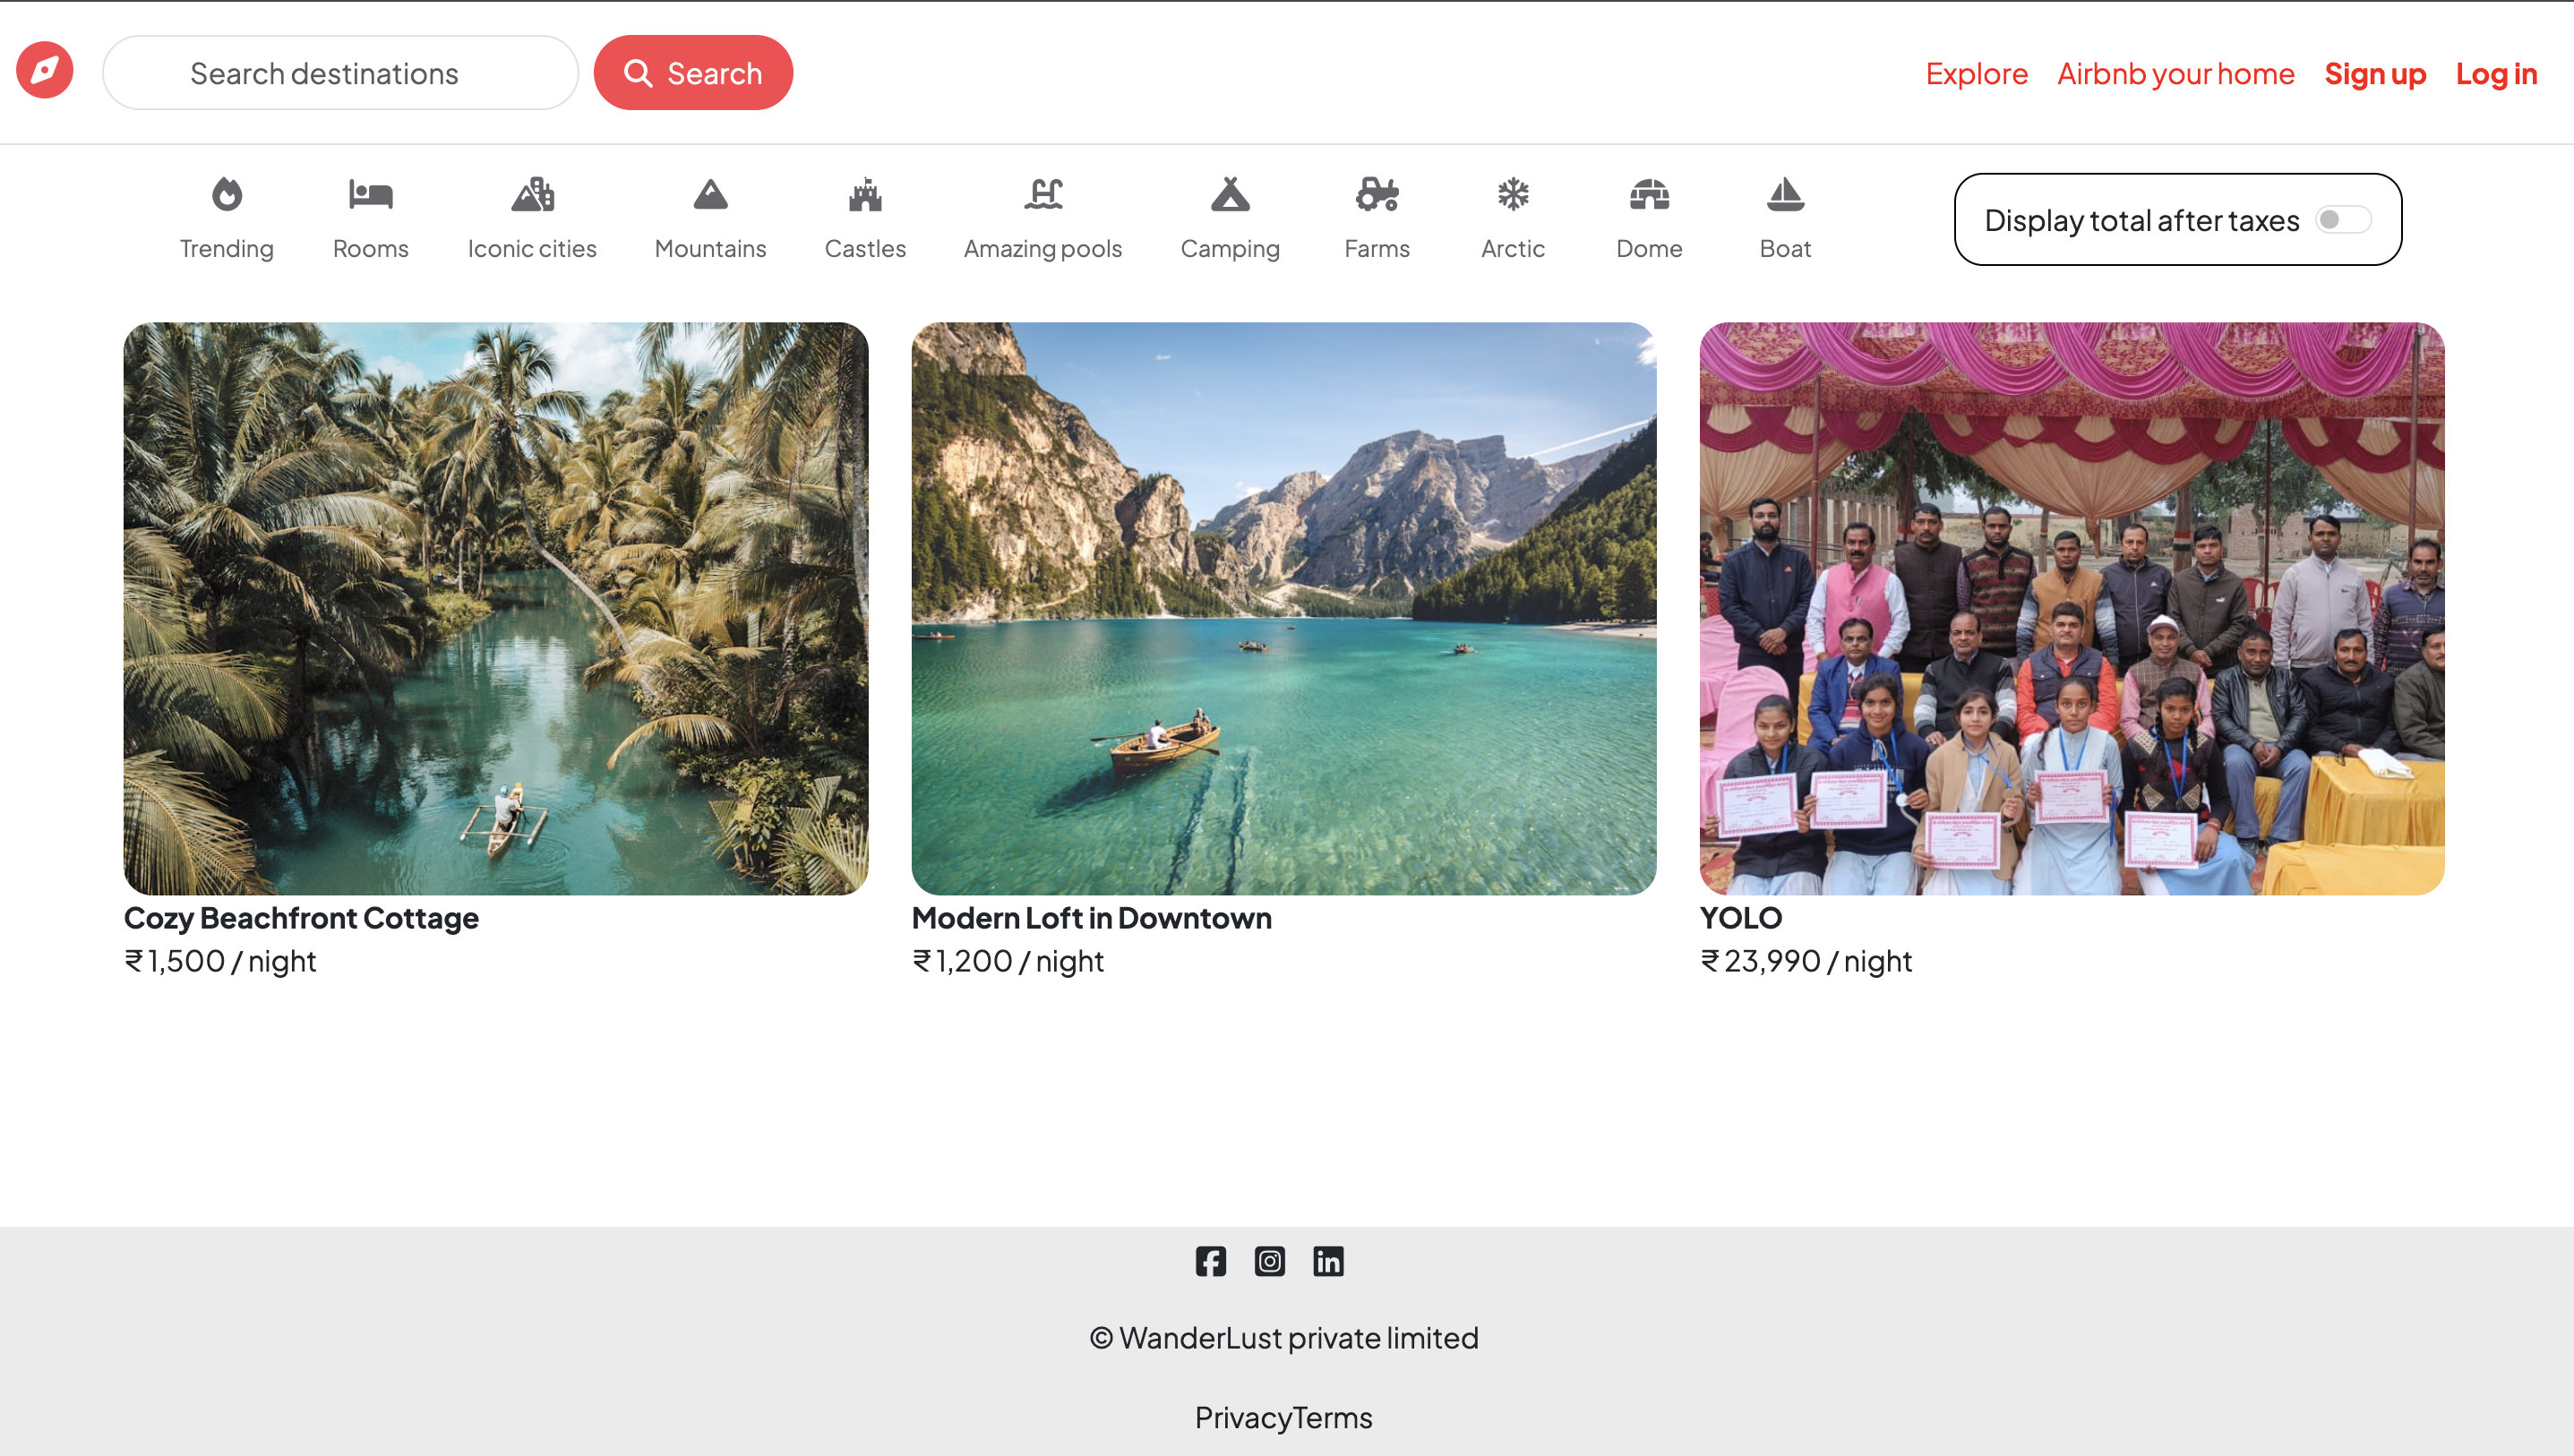Image resolution: width=2574 pixels, height=1456 pixels.
Task: Select the Dome igloo icon
Action: 1649,194
